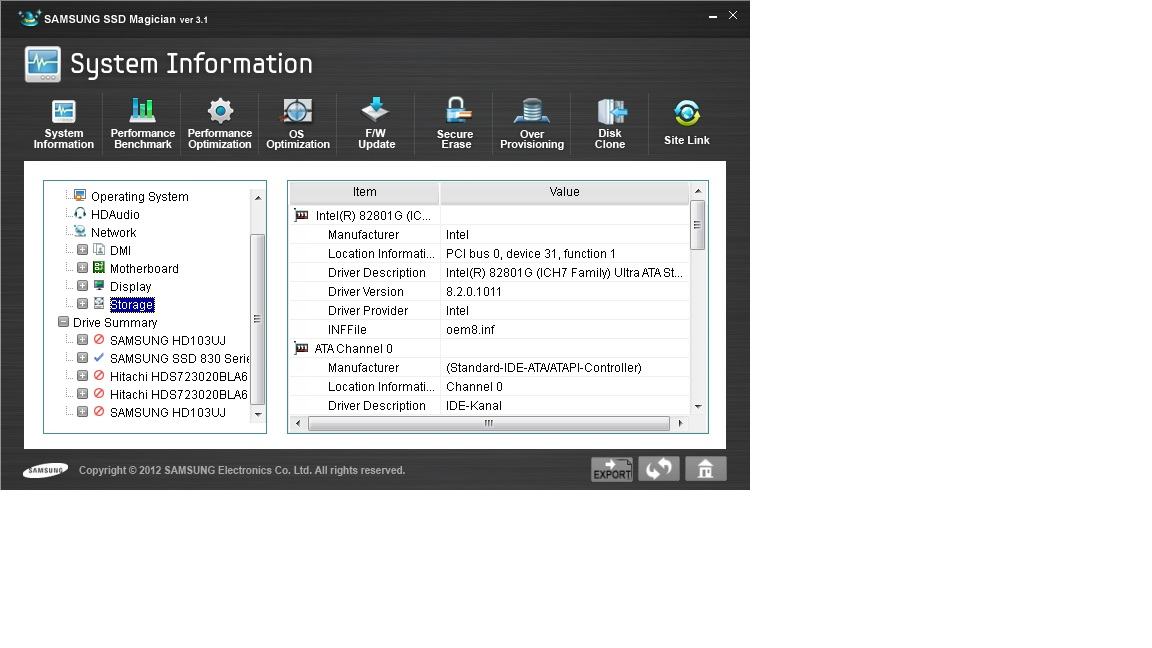
Task: Click horizontal scrollbar left arrow
Action: (x=298, y=423)
